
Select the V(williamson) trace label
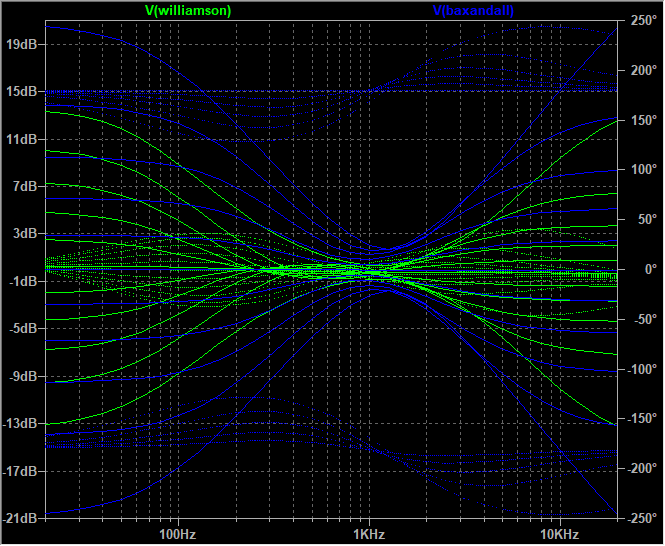(x=188, y=10)
